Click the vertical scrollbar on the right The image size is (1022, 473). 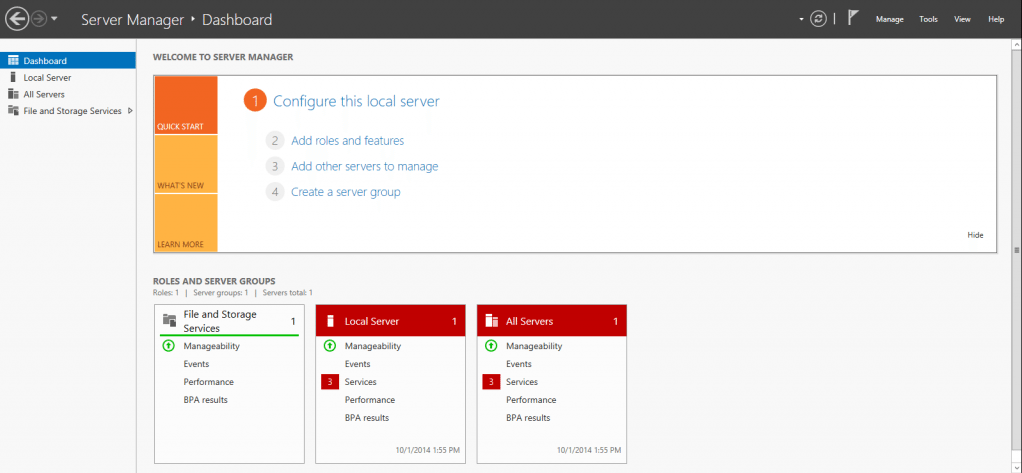[1017, 250]
